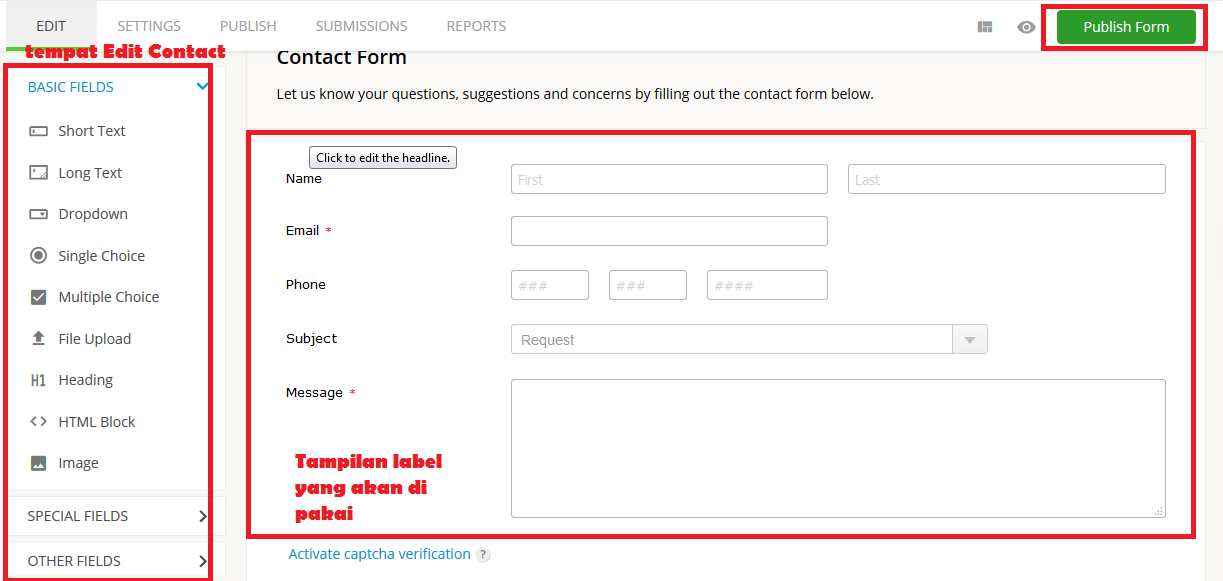
Task: Click the green Publish Form button
Action: (x=1125, y=27)
